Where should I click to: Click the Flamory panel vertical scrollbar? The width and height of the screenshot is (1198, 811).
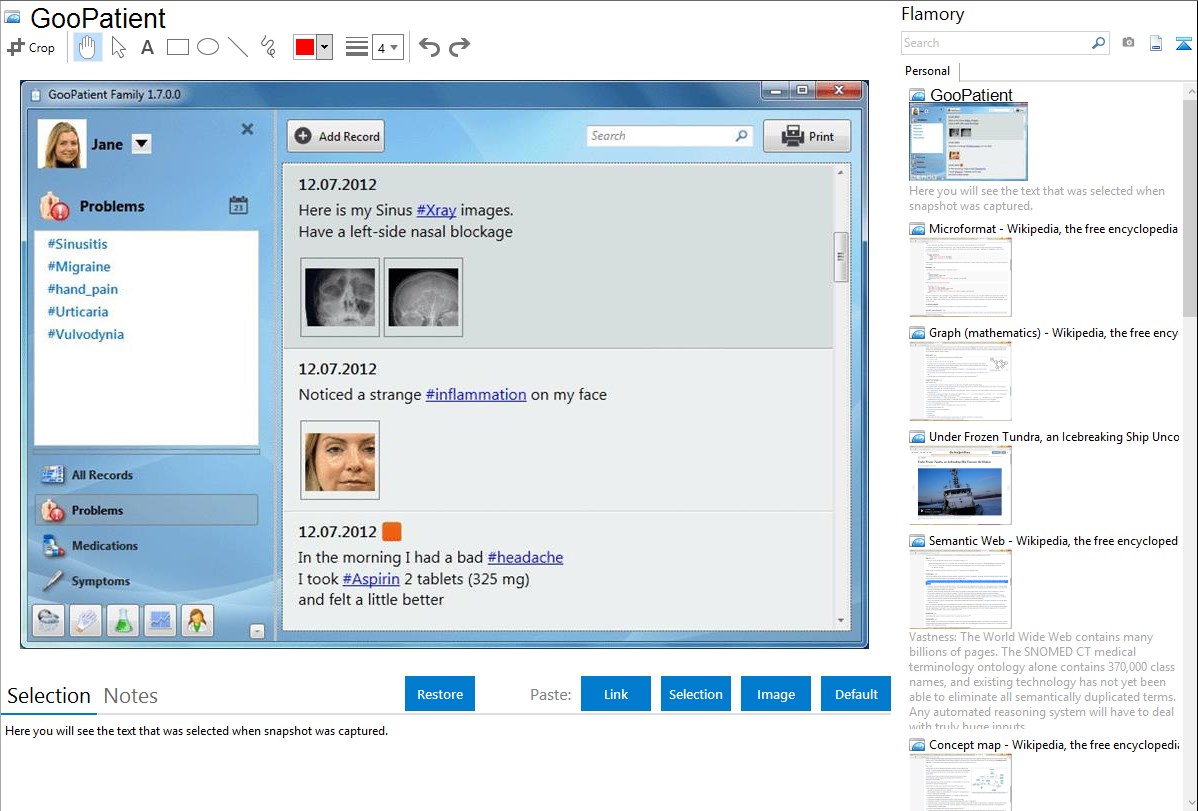click(x=1190, y=208)
